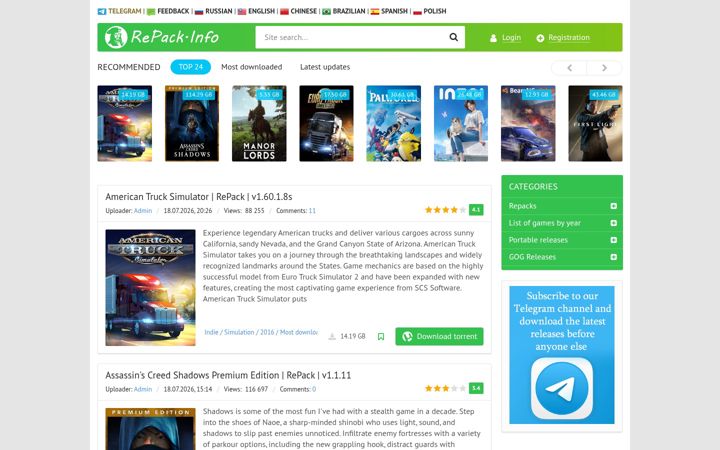
Task: Open American Truck Simulator carousel thumbnail
Action: coord(124,124)
